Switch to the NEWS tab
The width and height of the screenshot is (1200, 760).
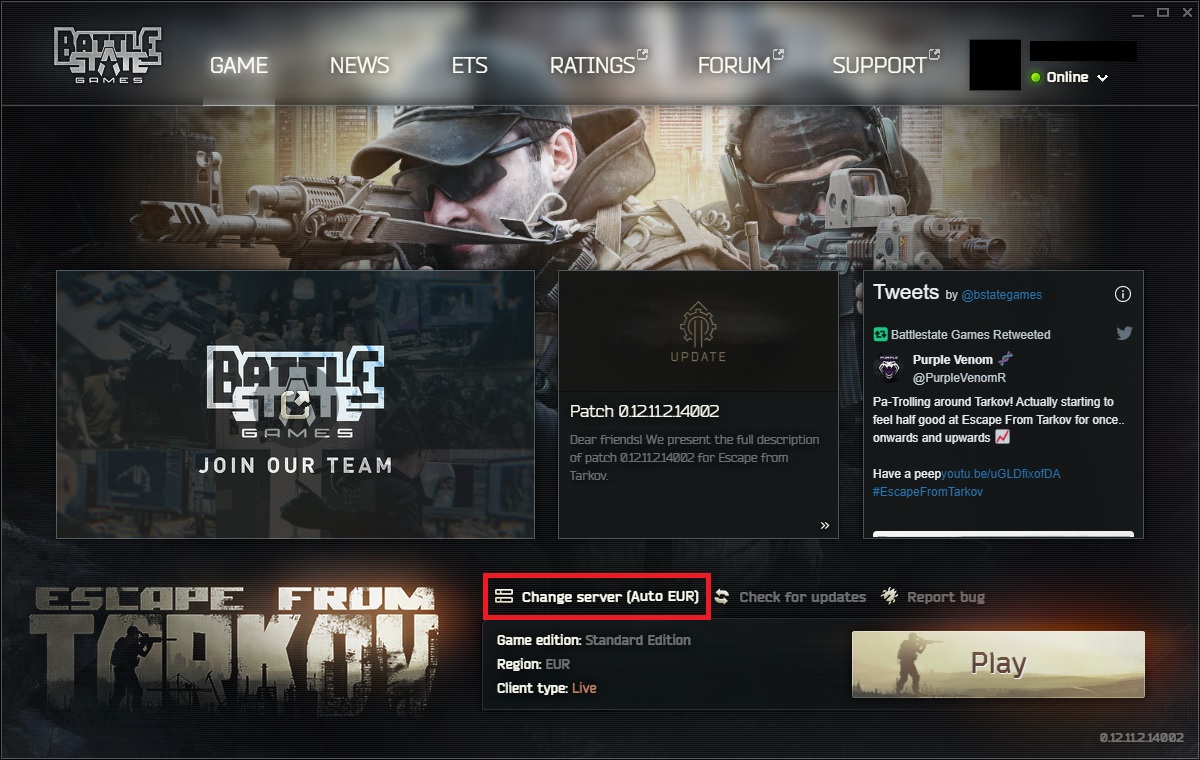pyautogui.click(x=359, y=65)
